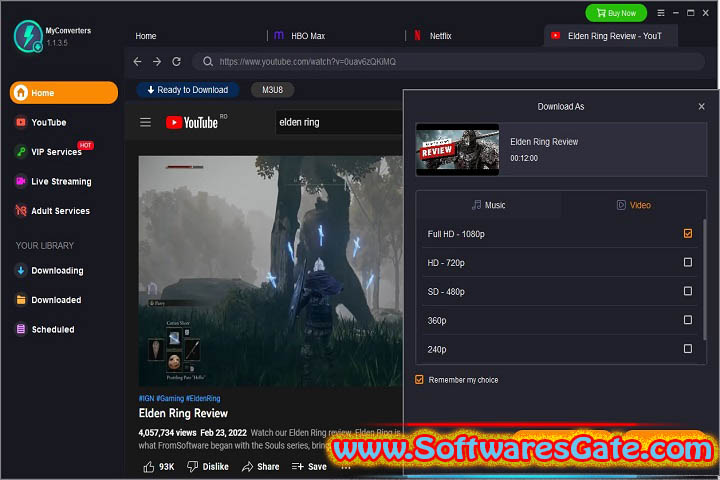Click the Buy Now button

(616, 13)
